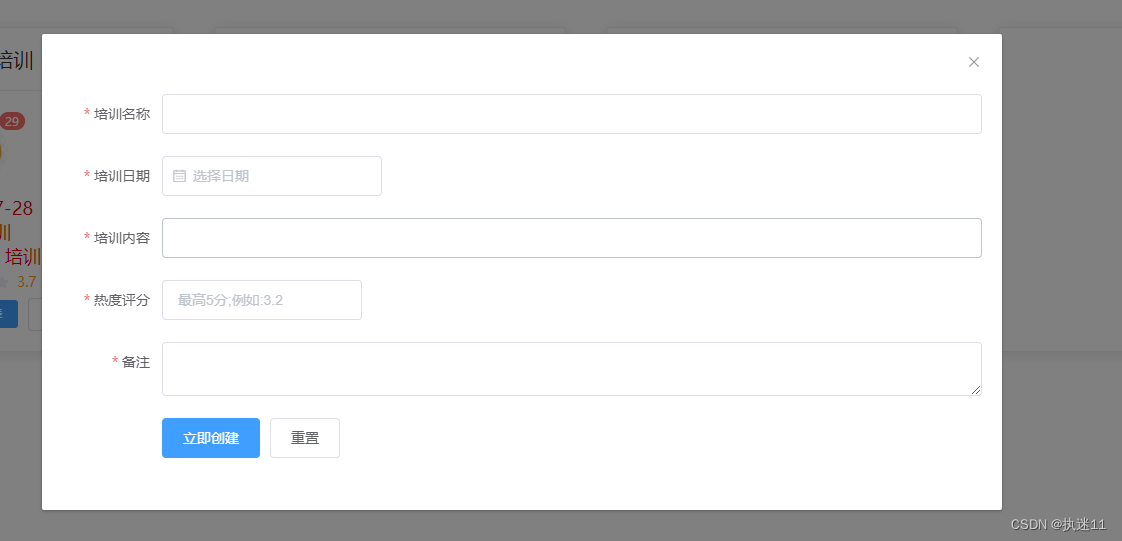
Task: Click the red 29 badge behind the dialog
Action: click(11, 121)
